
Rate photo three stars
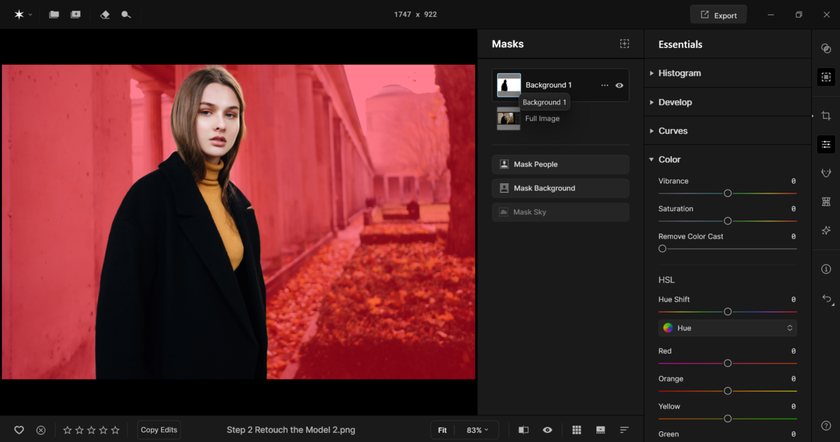click(91, 430)
